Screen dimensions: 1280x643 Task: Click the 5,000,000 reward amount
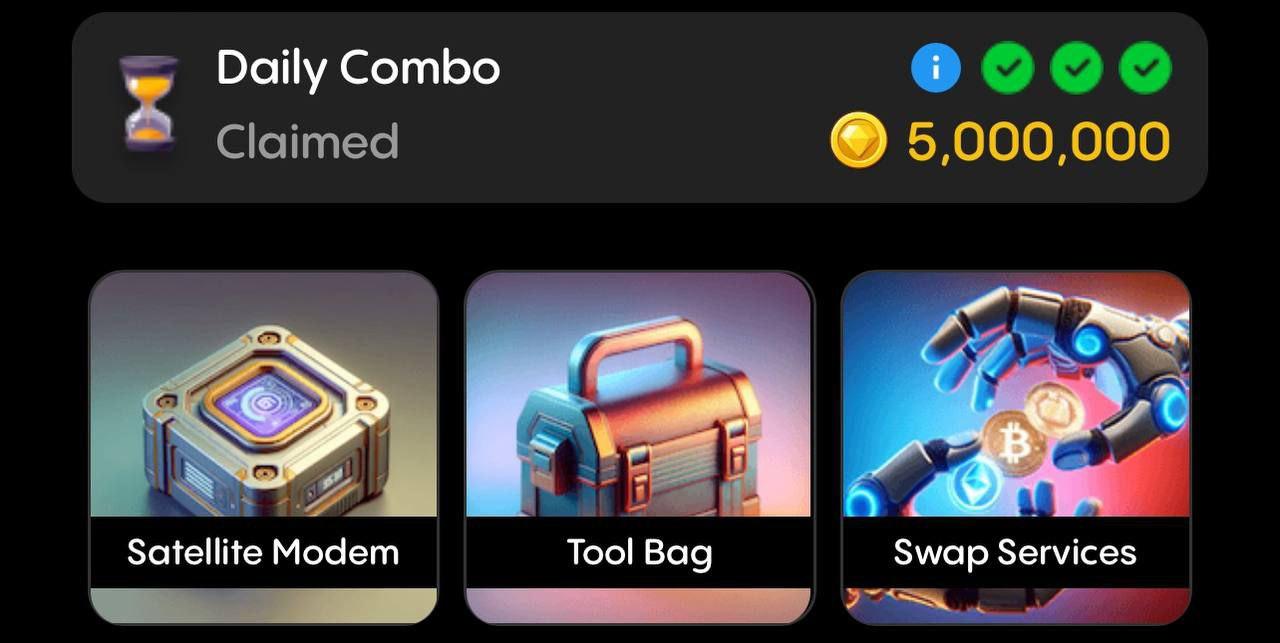tap(1038, 141)
